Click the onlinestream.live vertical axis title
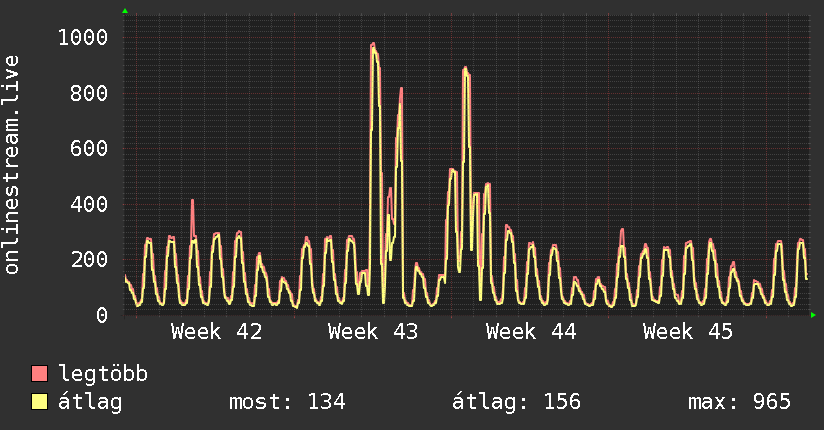The height and width of the screenshot is (430, 824). pos(11,165)
